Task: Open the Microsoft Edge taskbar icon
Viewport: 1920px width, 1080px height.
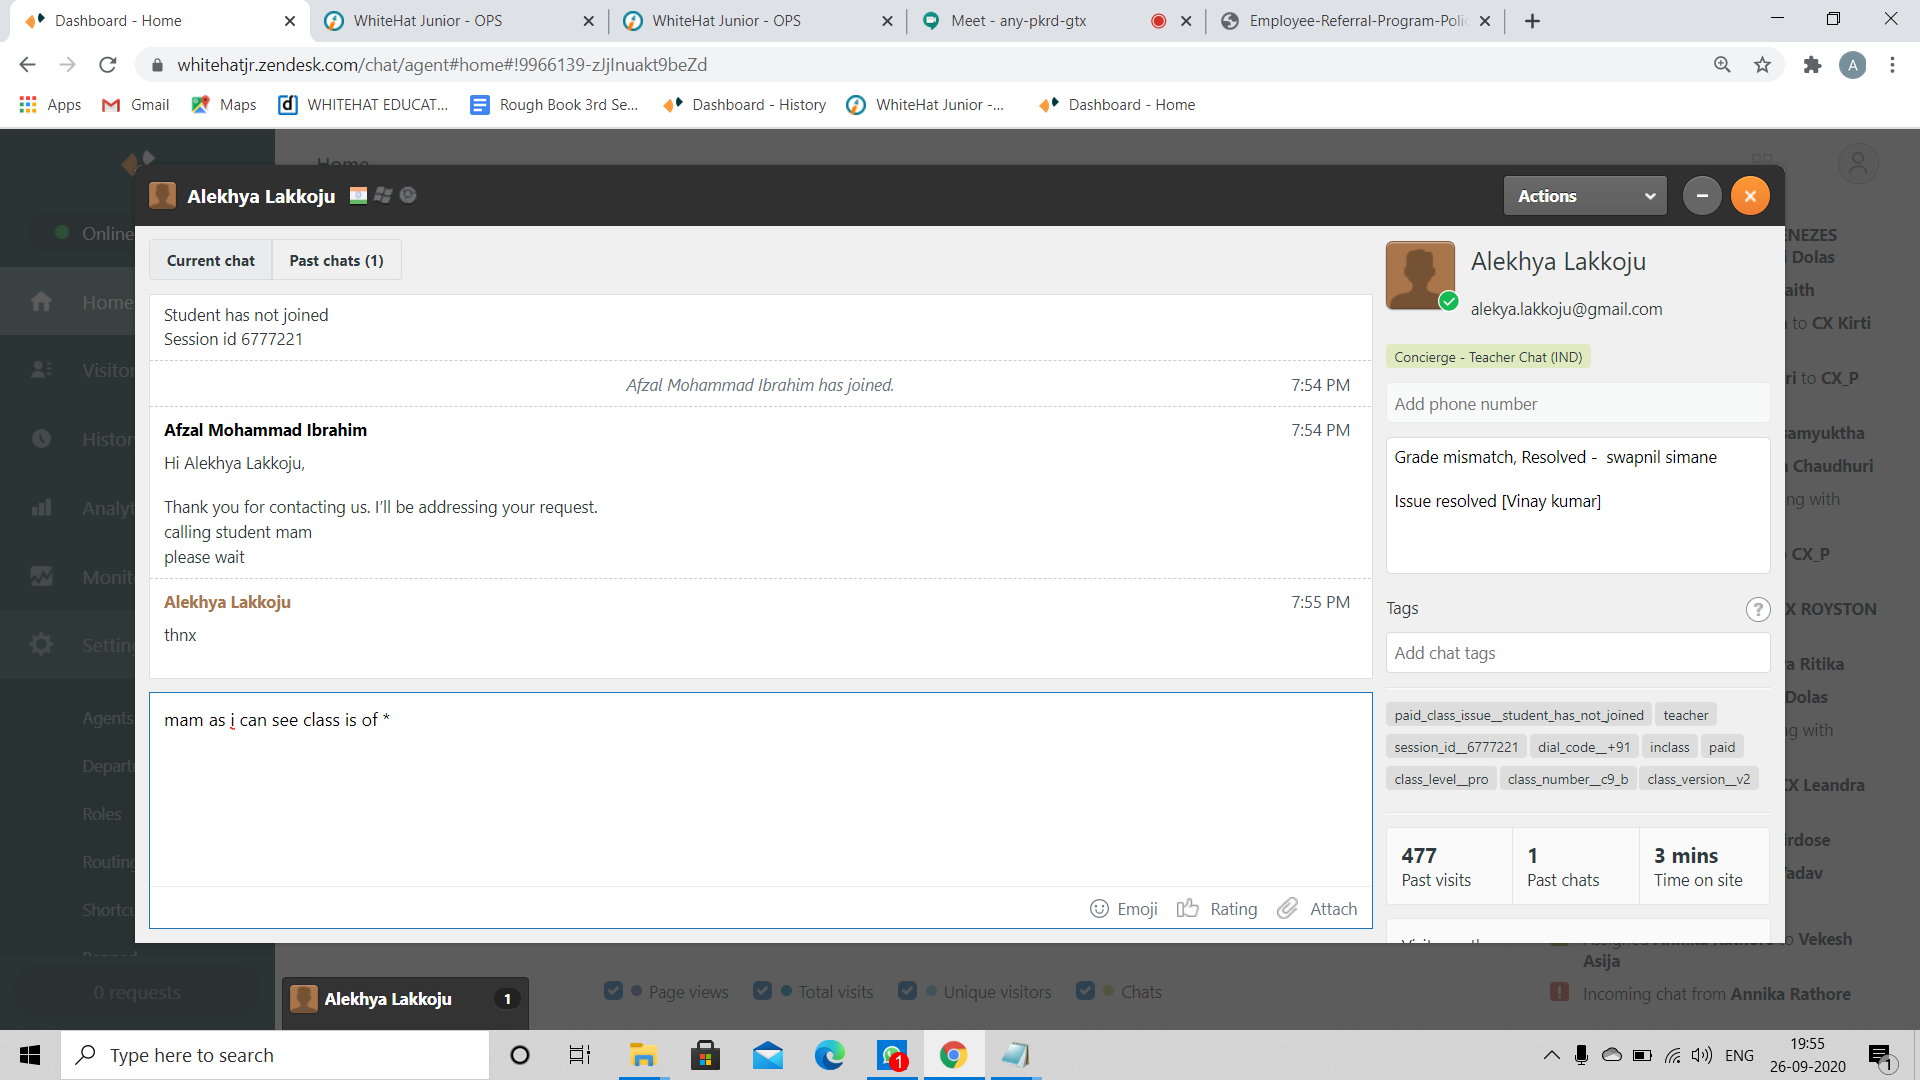Action: pyautogui.click(x=829, y=1055)
